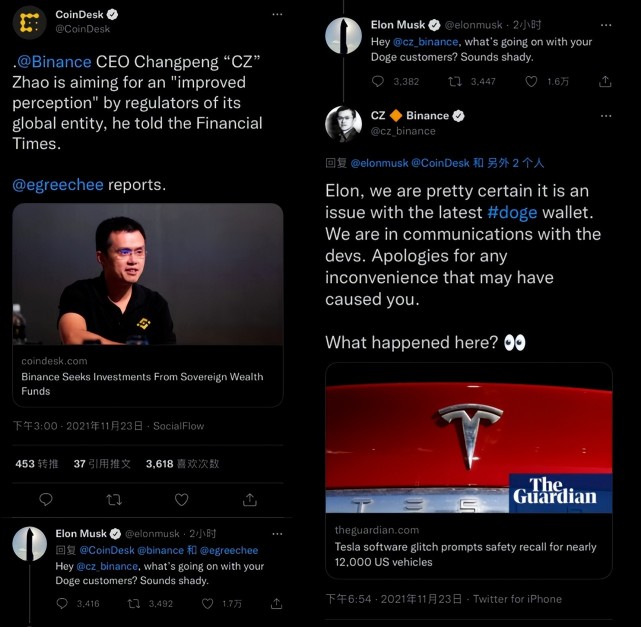Click the @Binance mention in CoinDesk's tweet

click(53, 60)
